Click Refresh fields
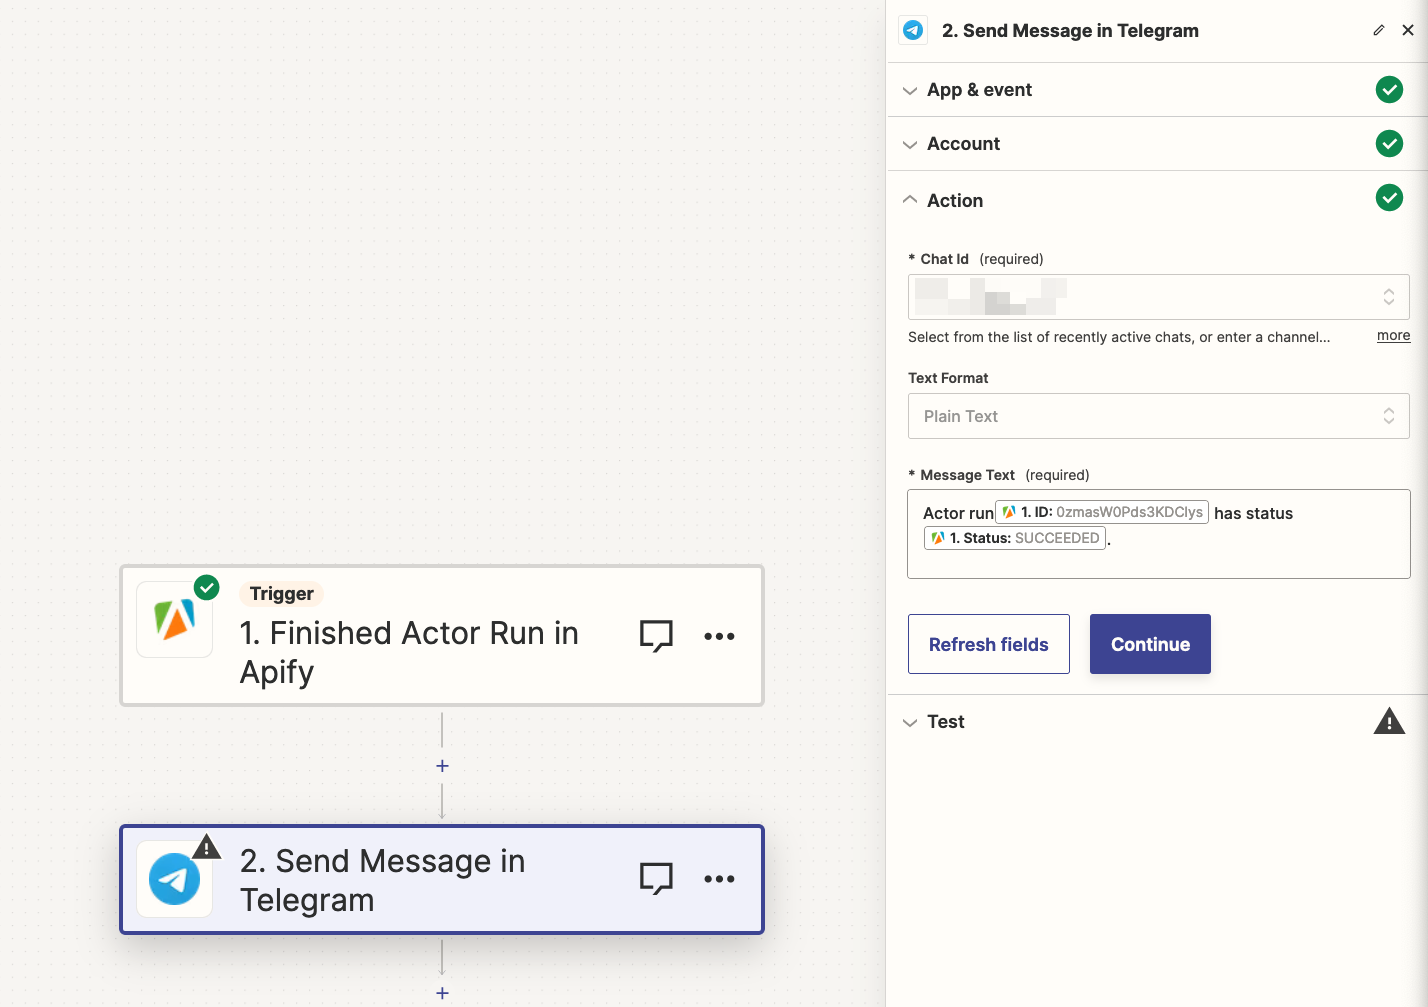Screen dimensions: 1428x1007 click(988, 643)
